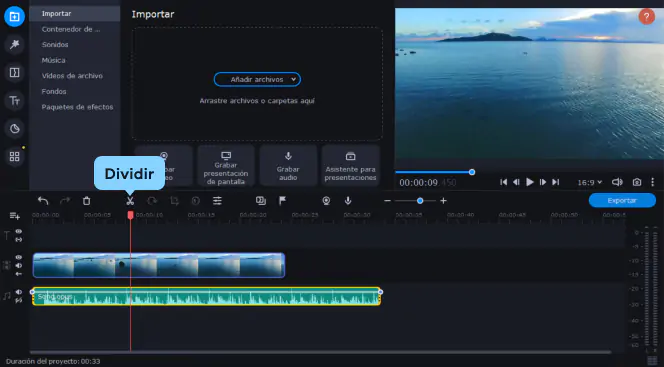Click the red playhead marker on the ruler
This screenshot has height=367, width=664.
click(130, 215)
